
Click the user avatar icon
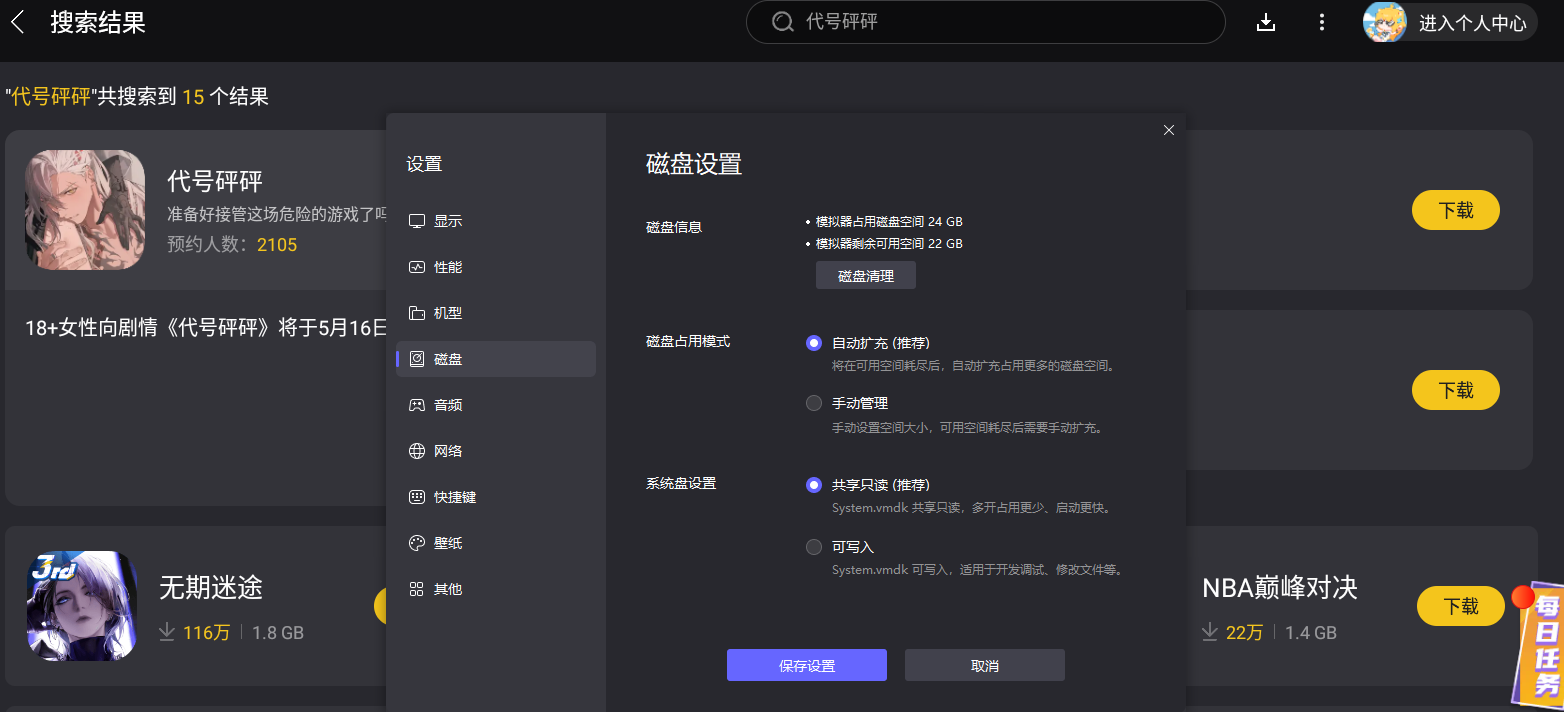point(1385,22)
